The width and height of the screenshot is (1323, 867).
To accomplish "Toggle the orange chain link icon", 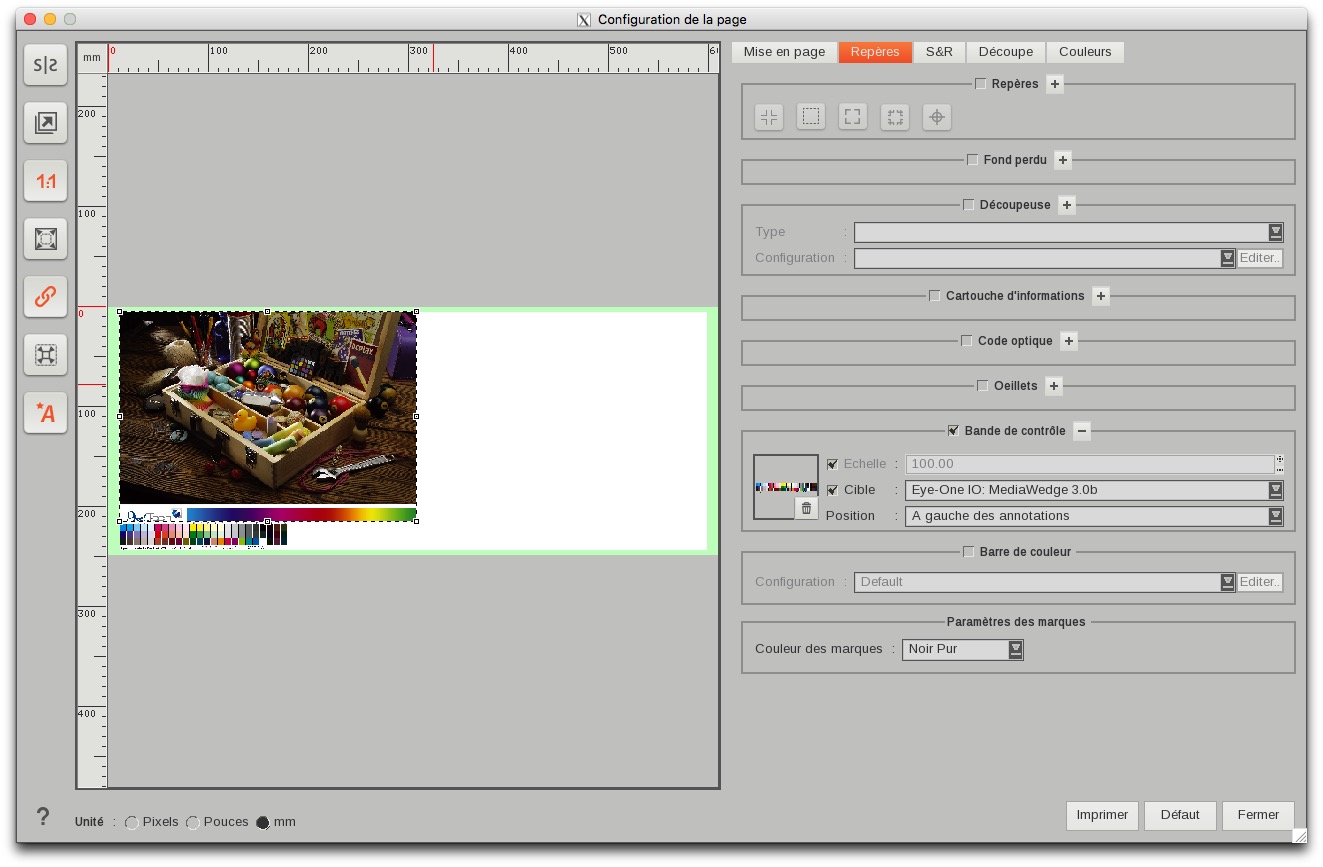I will [x=46, y=297].
